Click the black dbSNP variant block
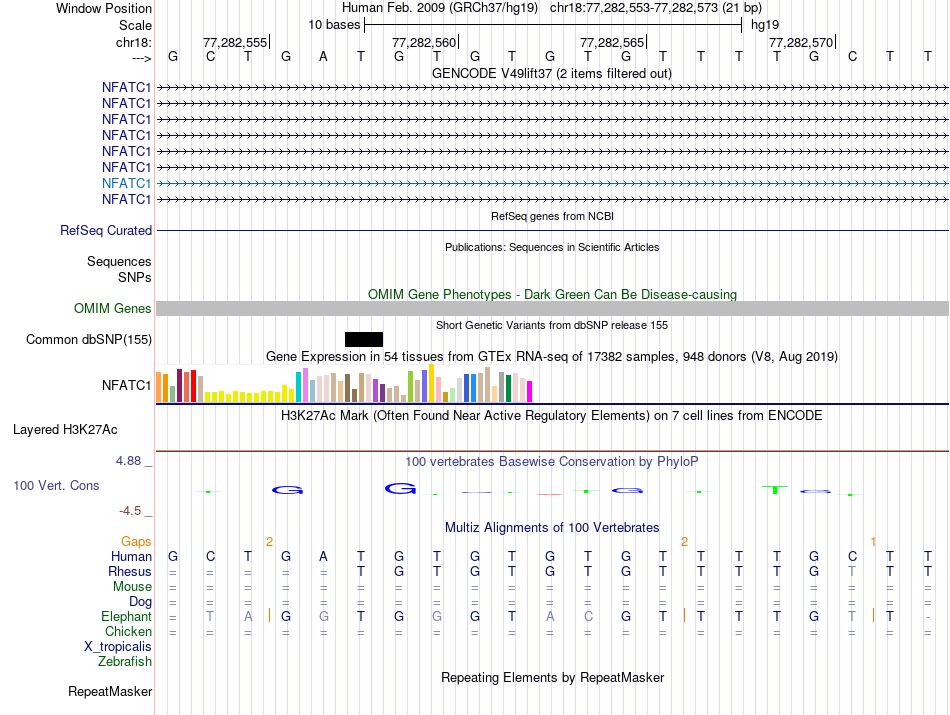 [364, 339]
